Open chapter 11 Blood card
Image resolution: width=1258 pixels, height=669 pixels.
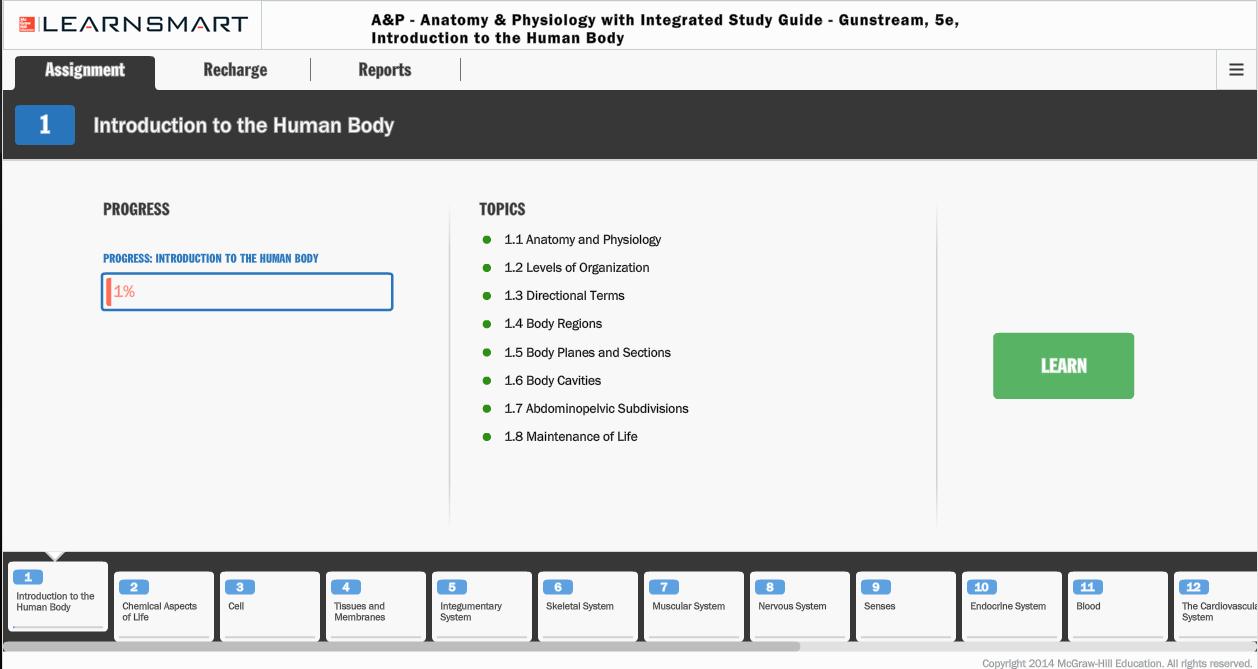1118,605
